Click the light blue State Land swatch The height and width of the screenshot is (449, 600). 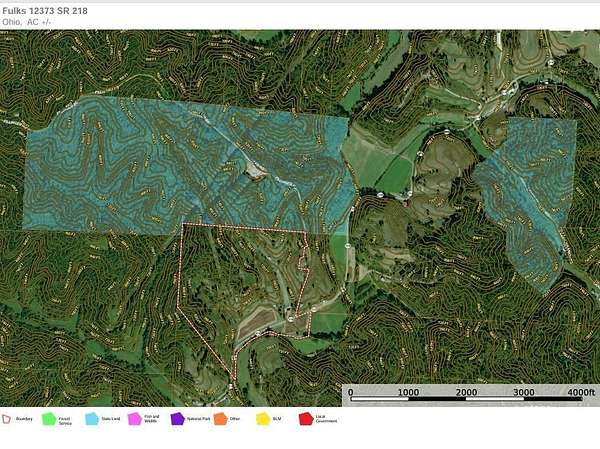tap(91, 420)
